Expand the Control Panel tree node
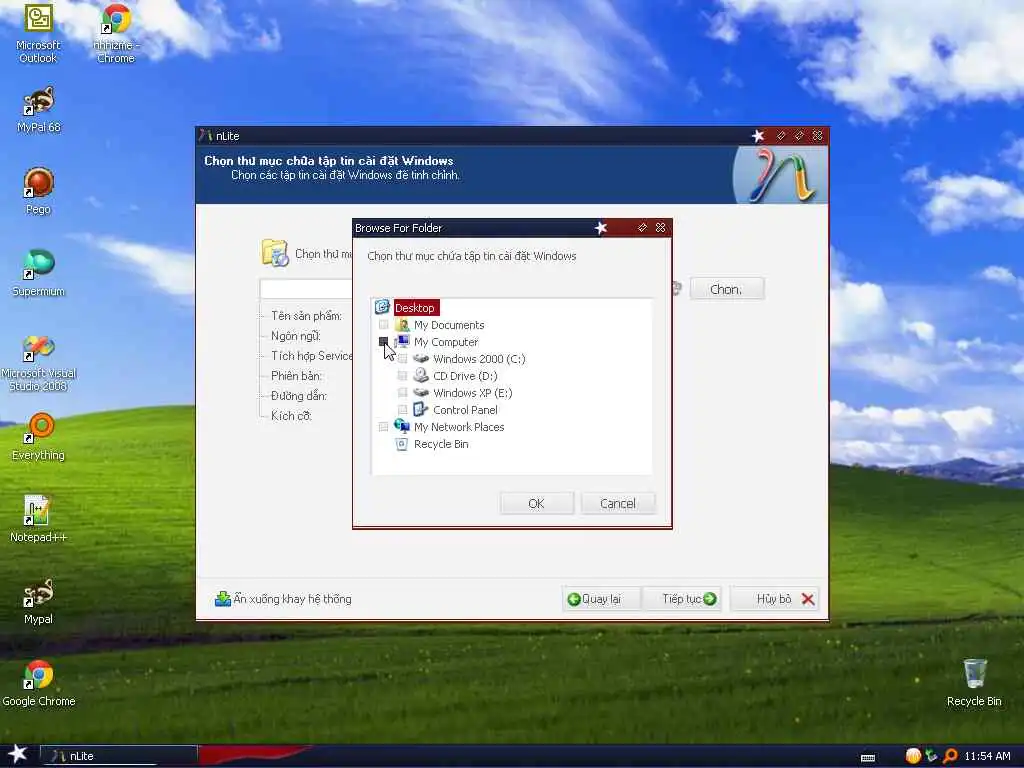Screen dimensions: 1024x768 (x=402, y=409)
